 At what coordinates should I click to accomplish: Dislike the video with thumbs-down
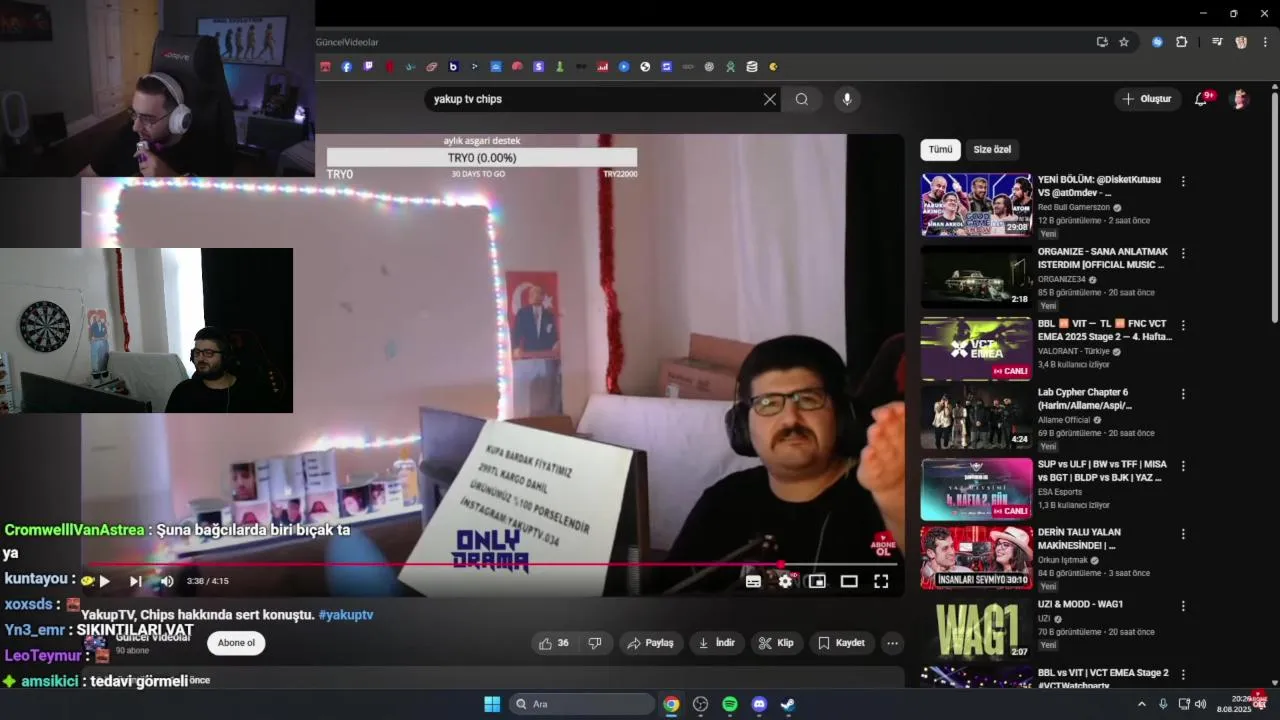[594, 643]
